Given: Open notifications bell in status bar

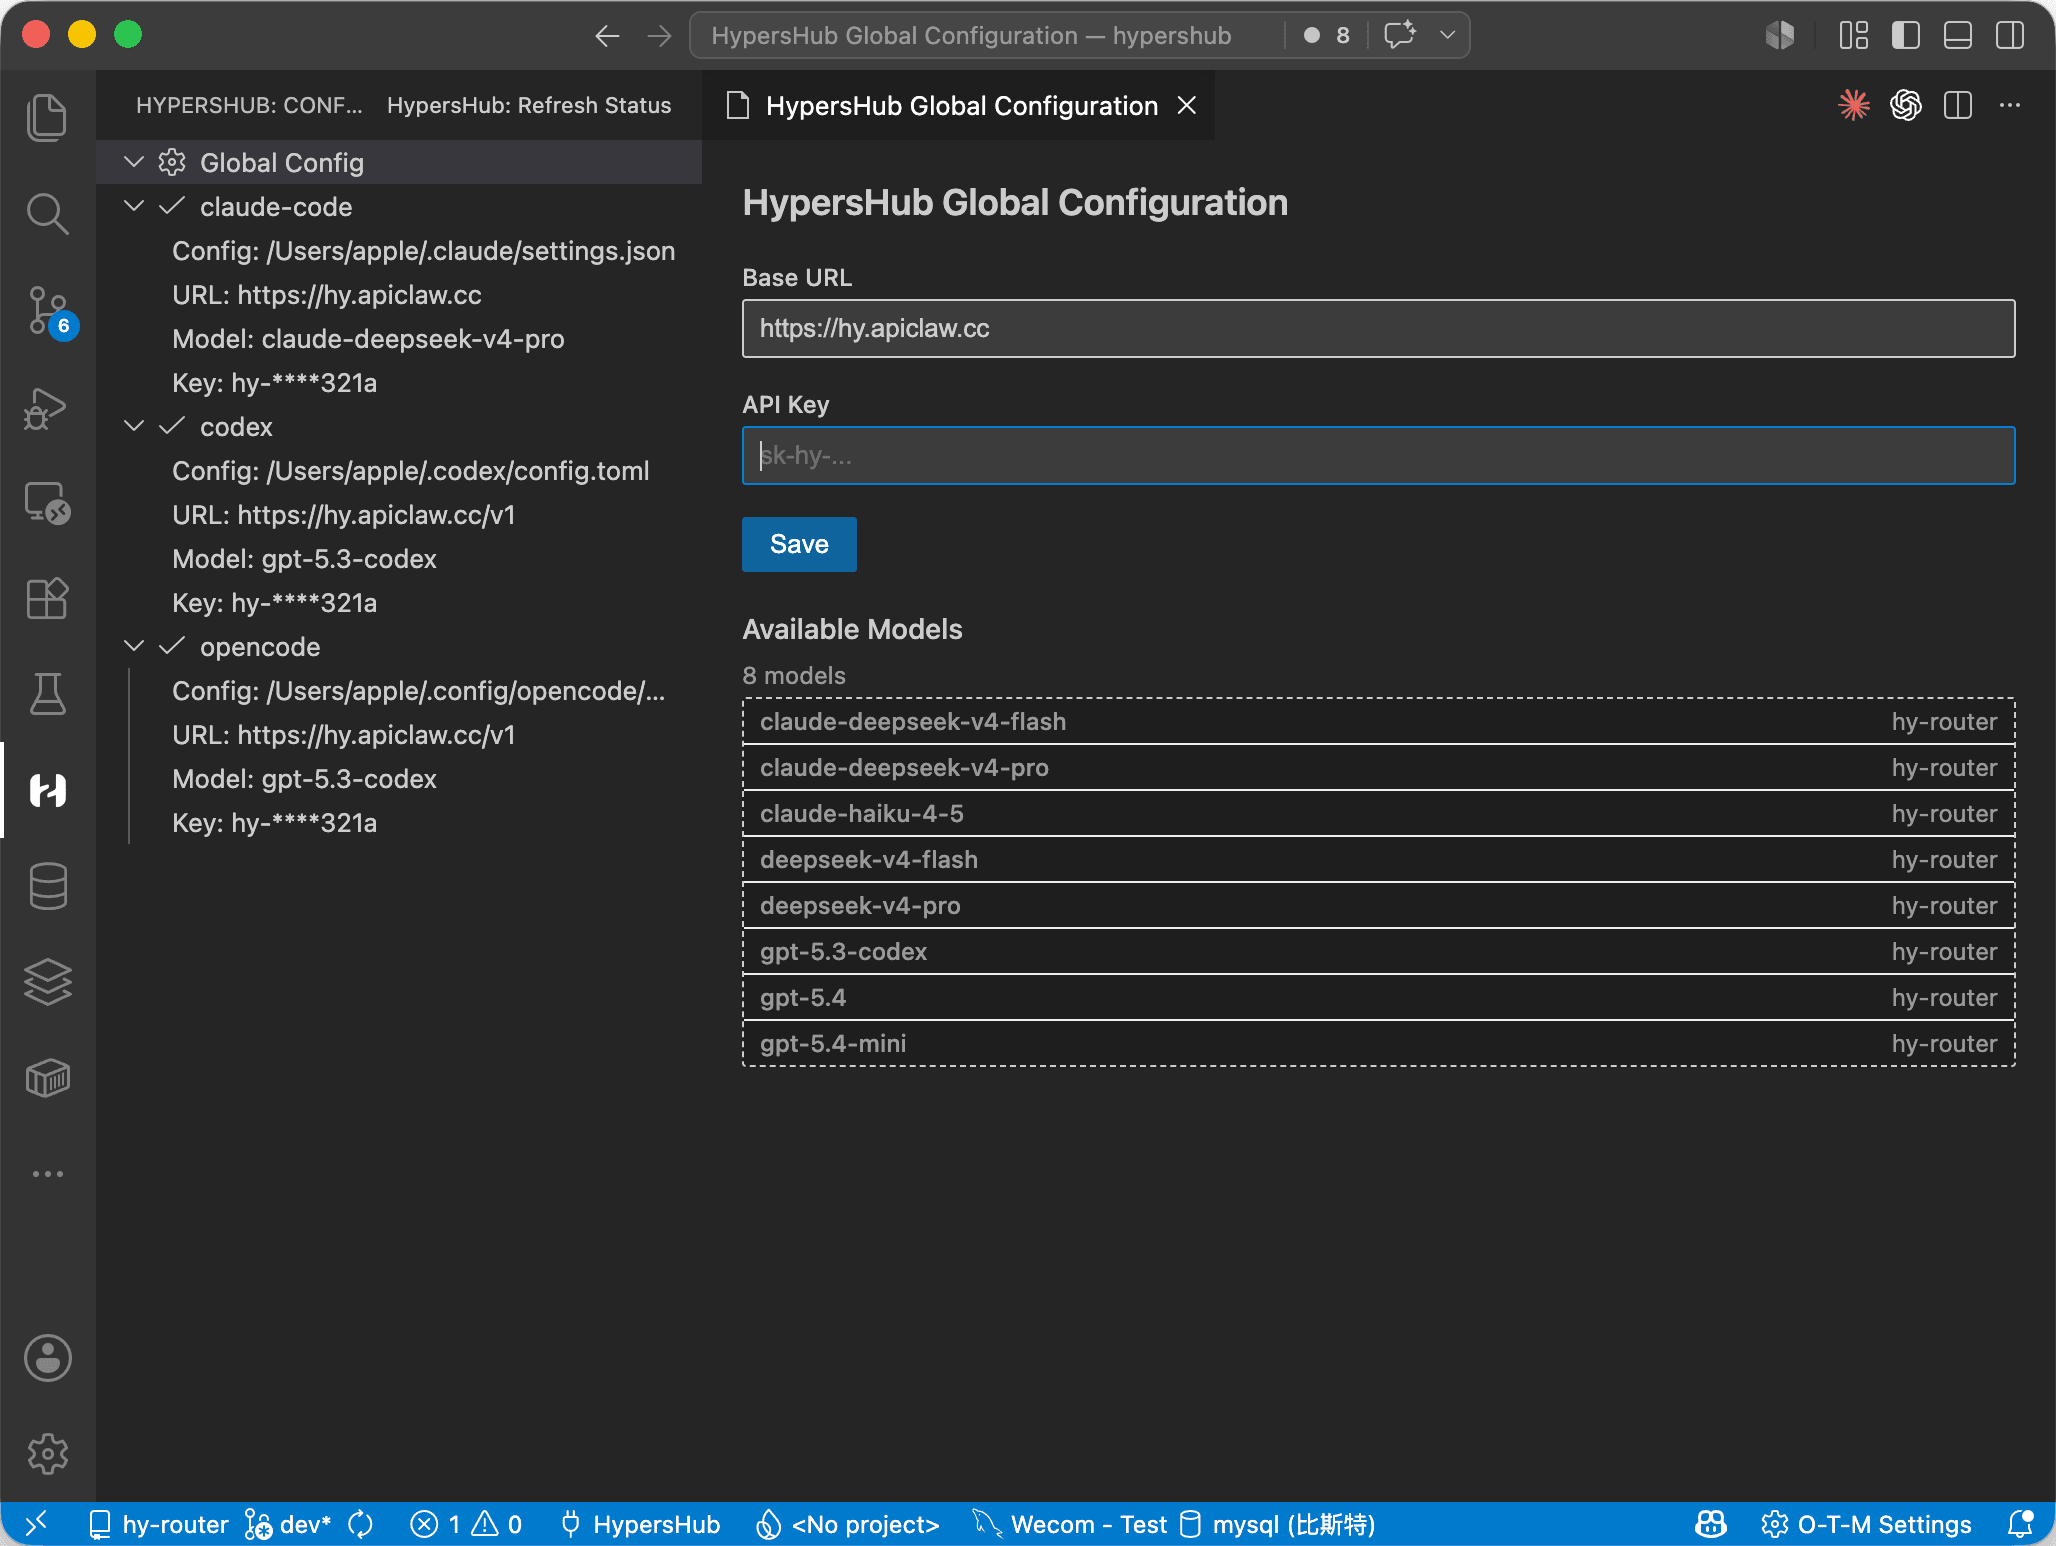Looking at the screenshot, I should [x=2020, y=1524].
